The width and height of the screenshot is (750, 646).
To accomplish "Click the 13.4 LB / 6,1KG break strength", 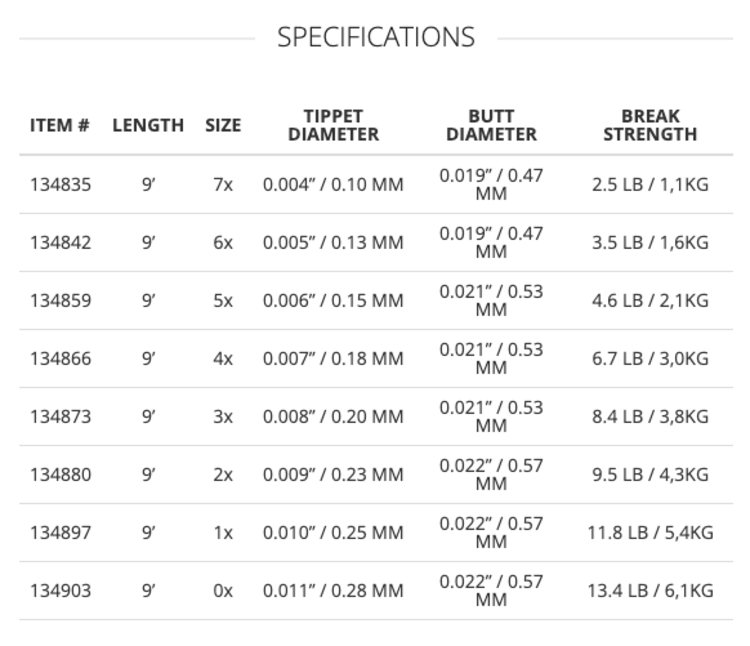I will click(x=650, y=591).
